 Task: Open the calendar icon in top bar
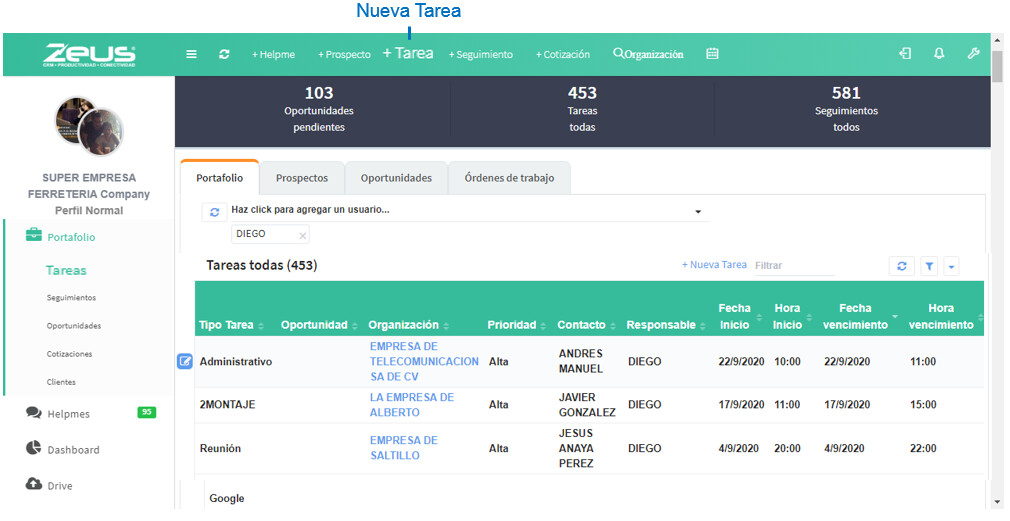(x=712, y=54)
